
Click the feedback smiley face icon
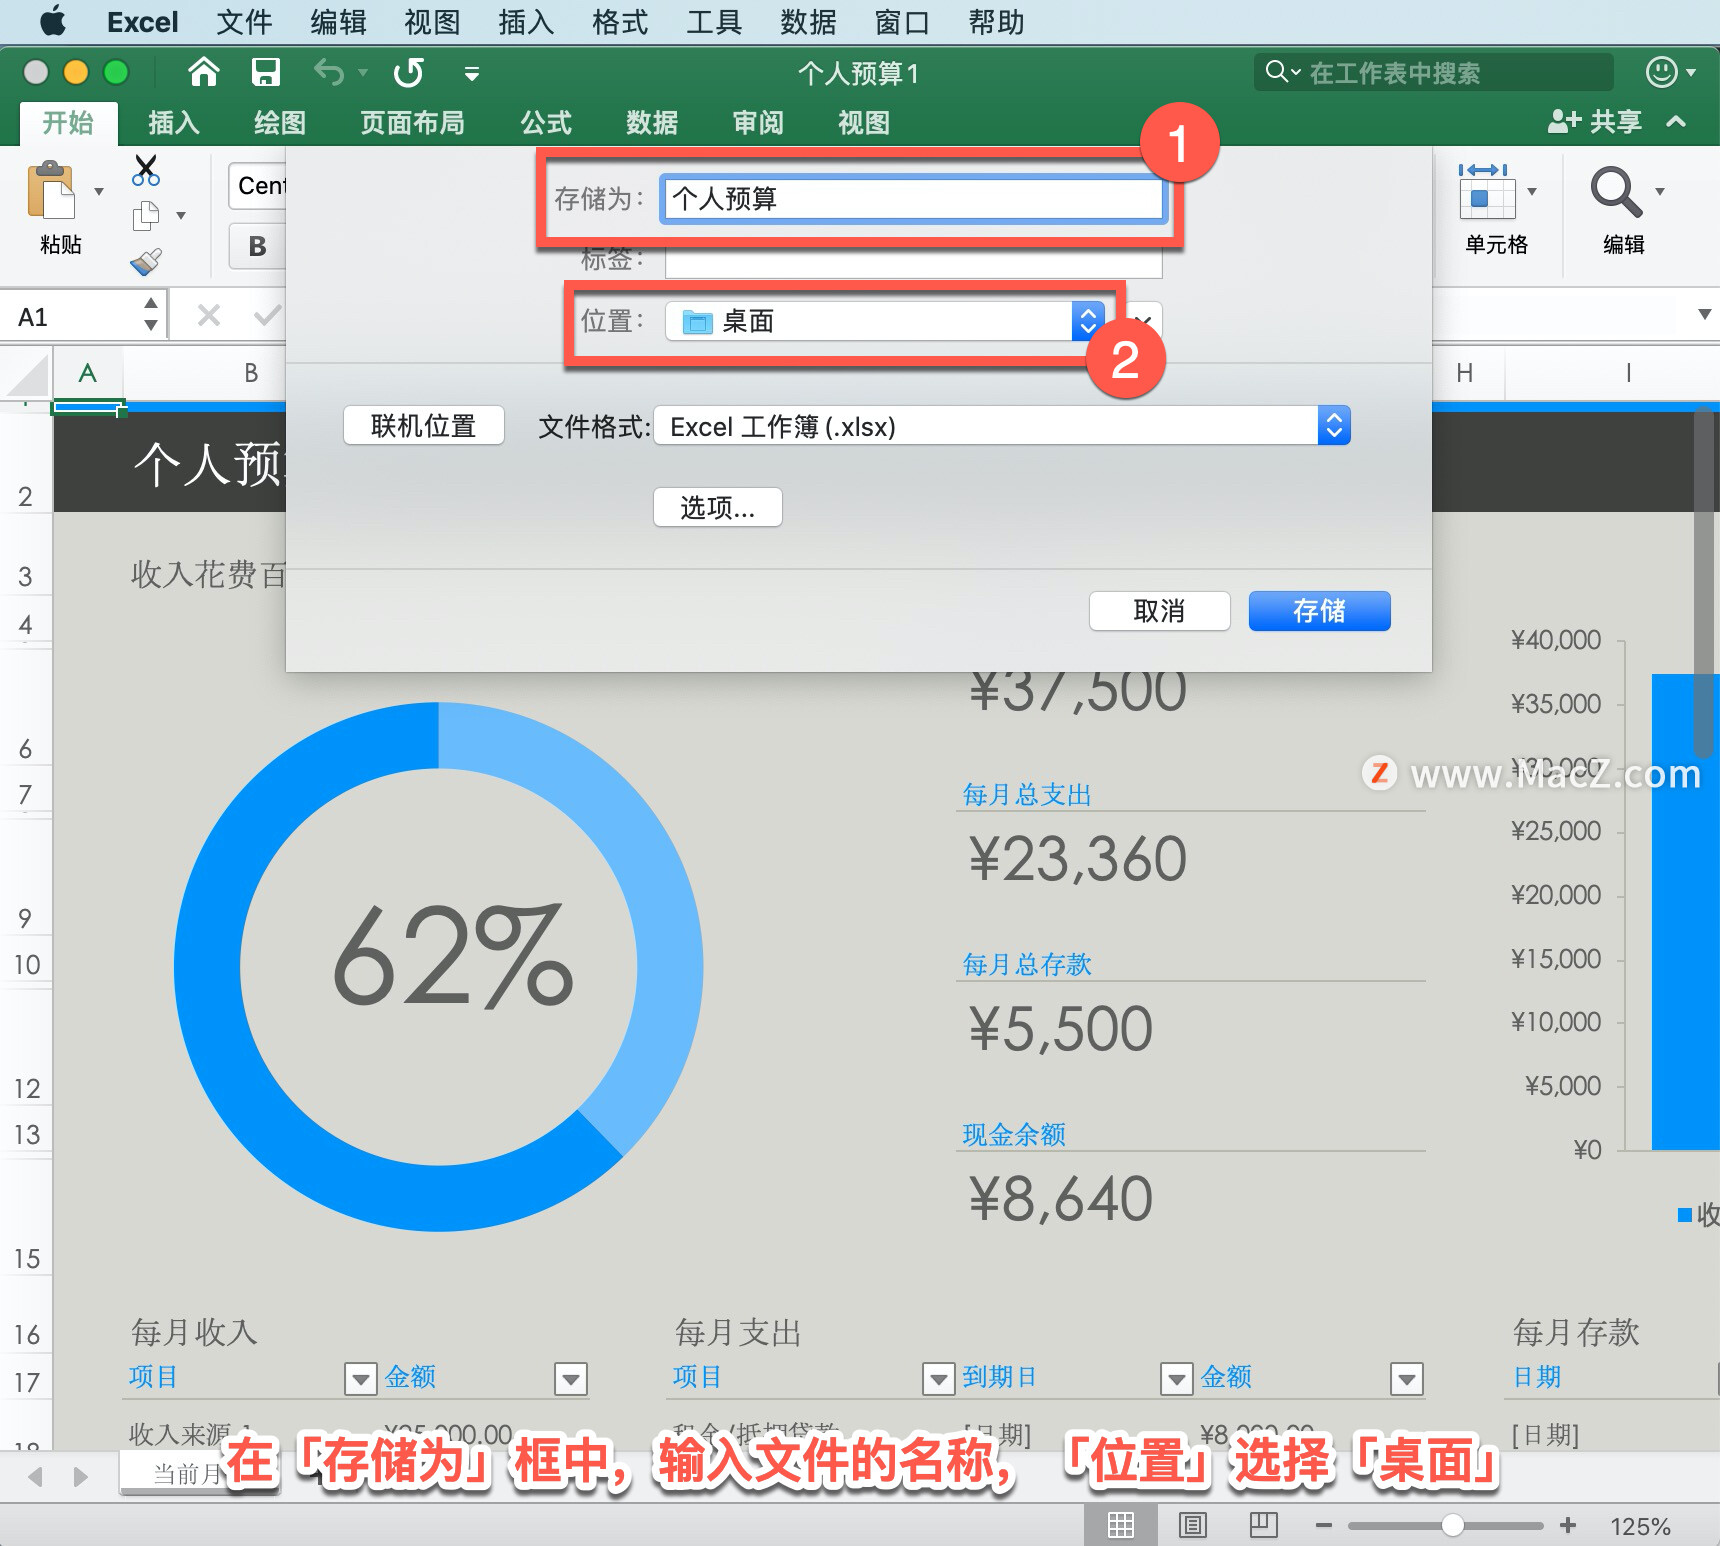1661,72
